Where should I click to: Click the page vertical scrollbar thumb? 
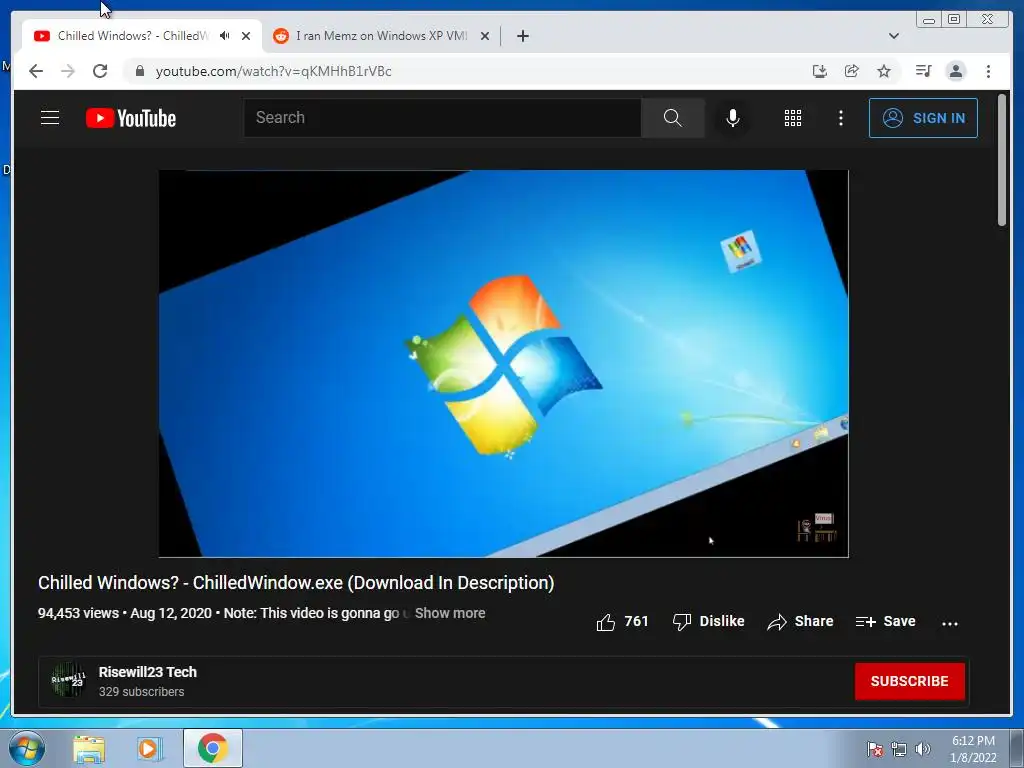[1002, 160]
